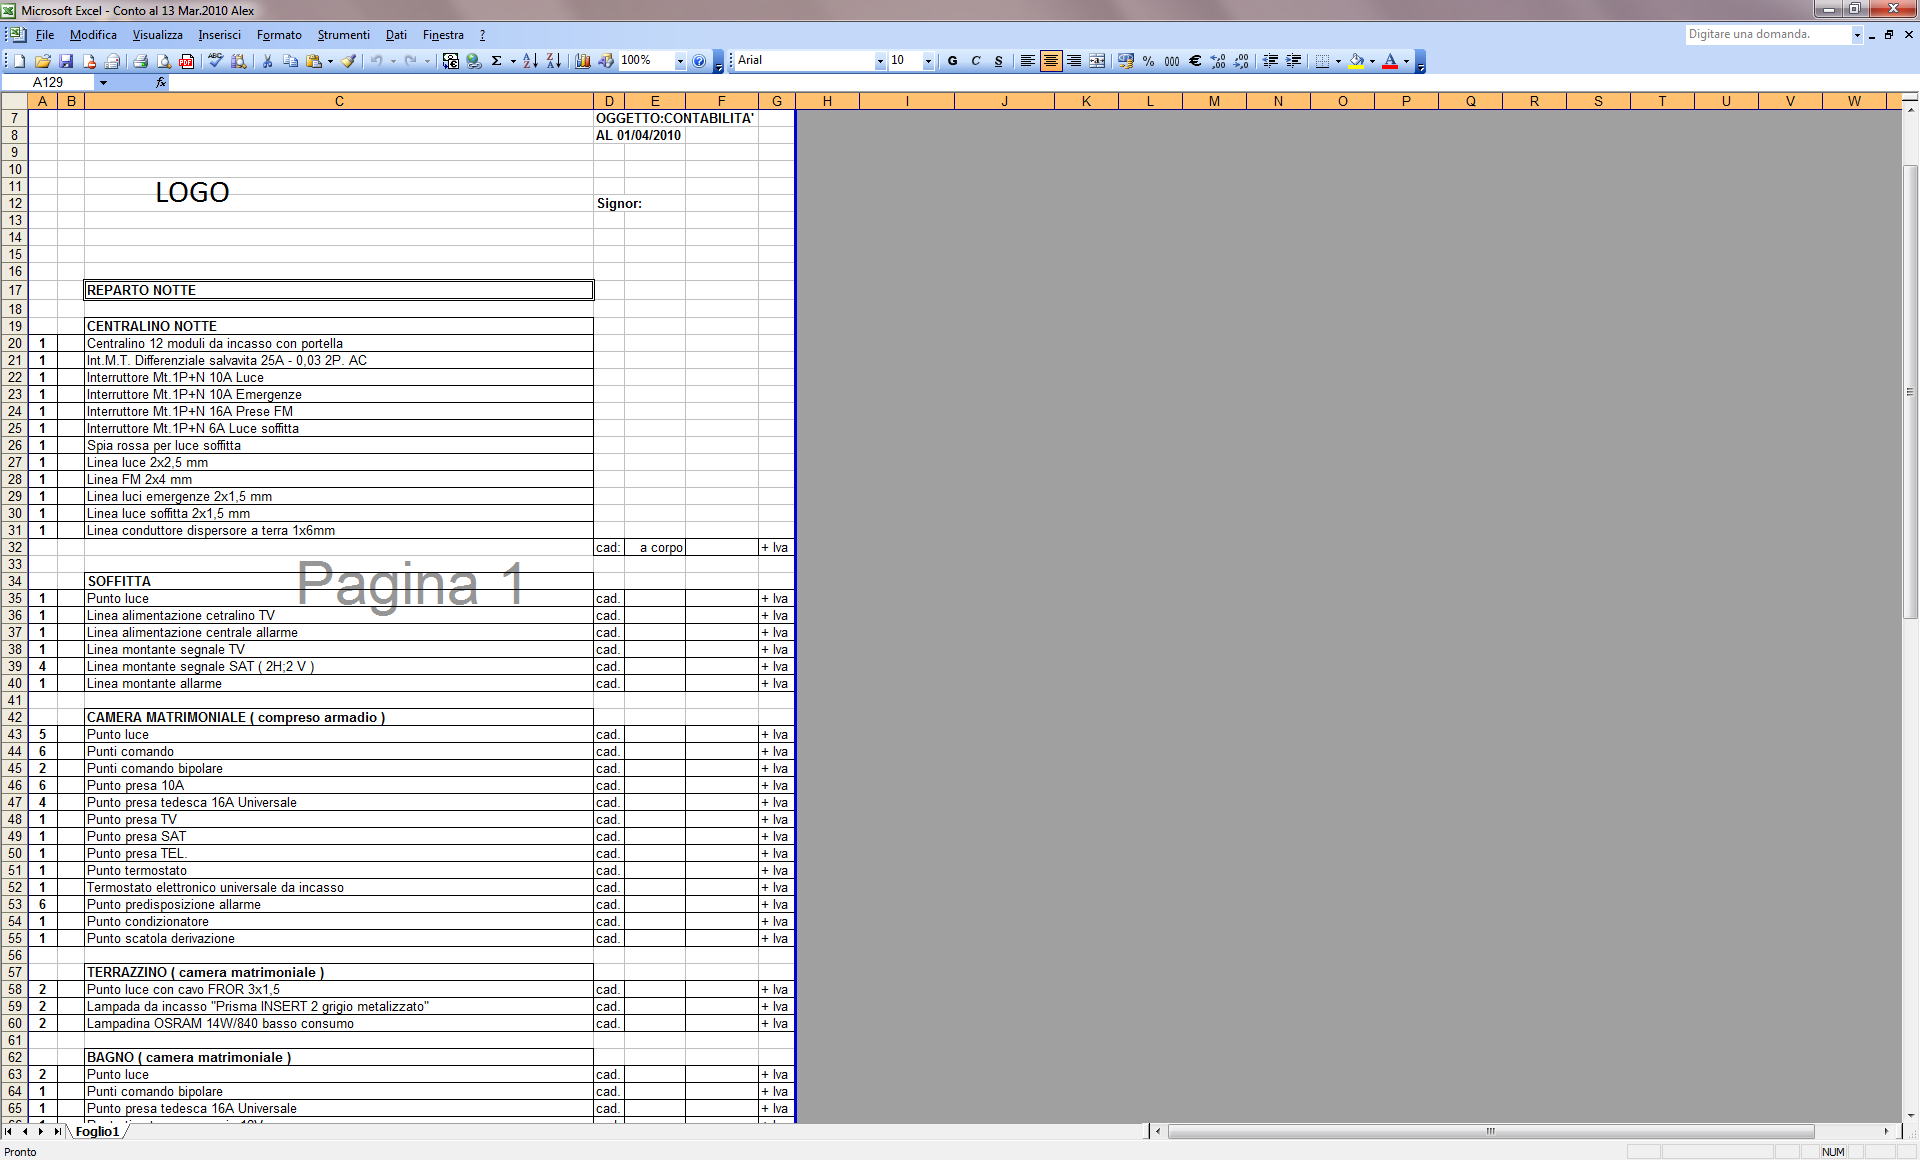Open the Arial font name dropdown

(880, 61)
